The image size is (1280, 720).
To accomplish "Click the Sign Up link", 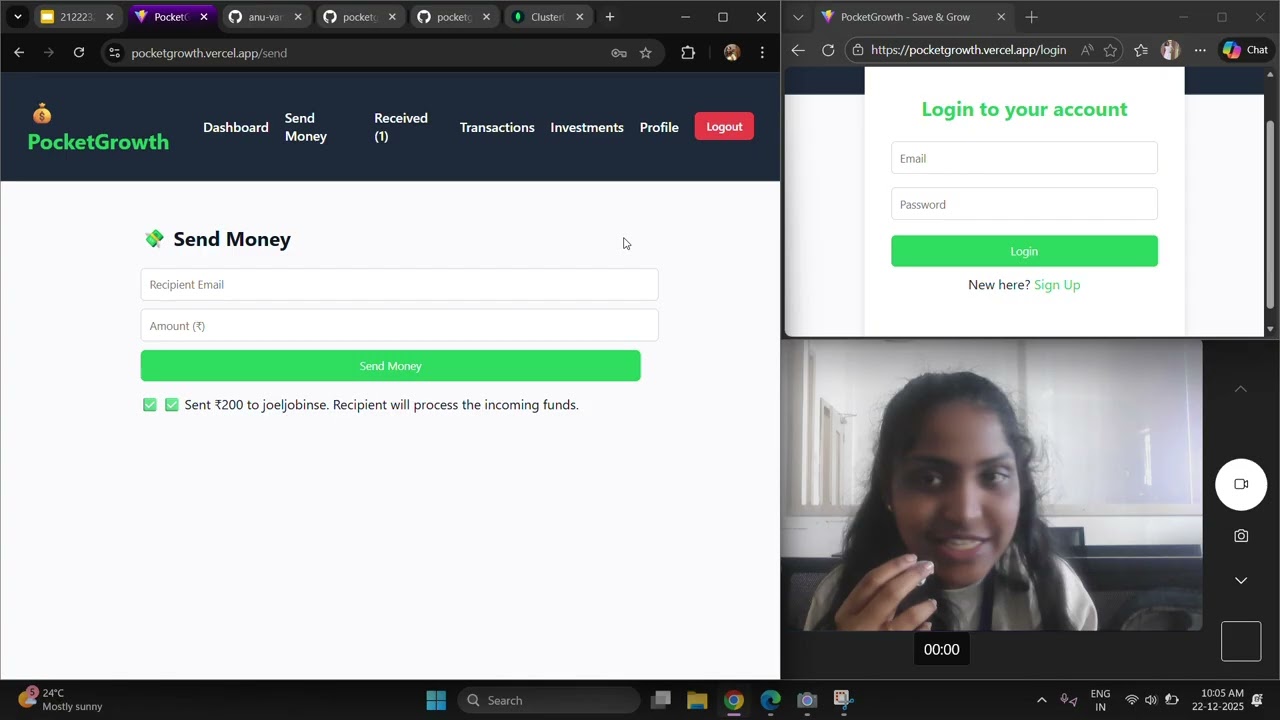I will pyautogui.click(x=1057, y=285).
